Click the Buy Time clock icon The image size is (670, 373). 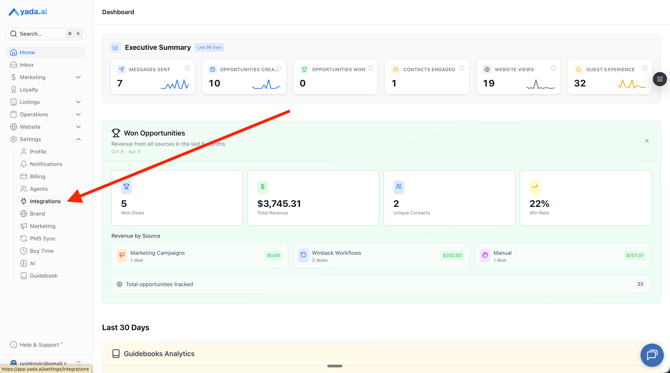tap(24, 251)
